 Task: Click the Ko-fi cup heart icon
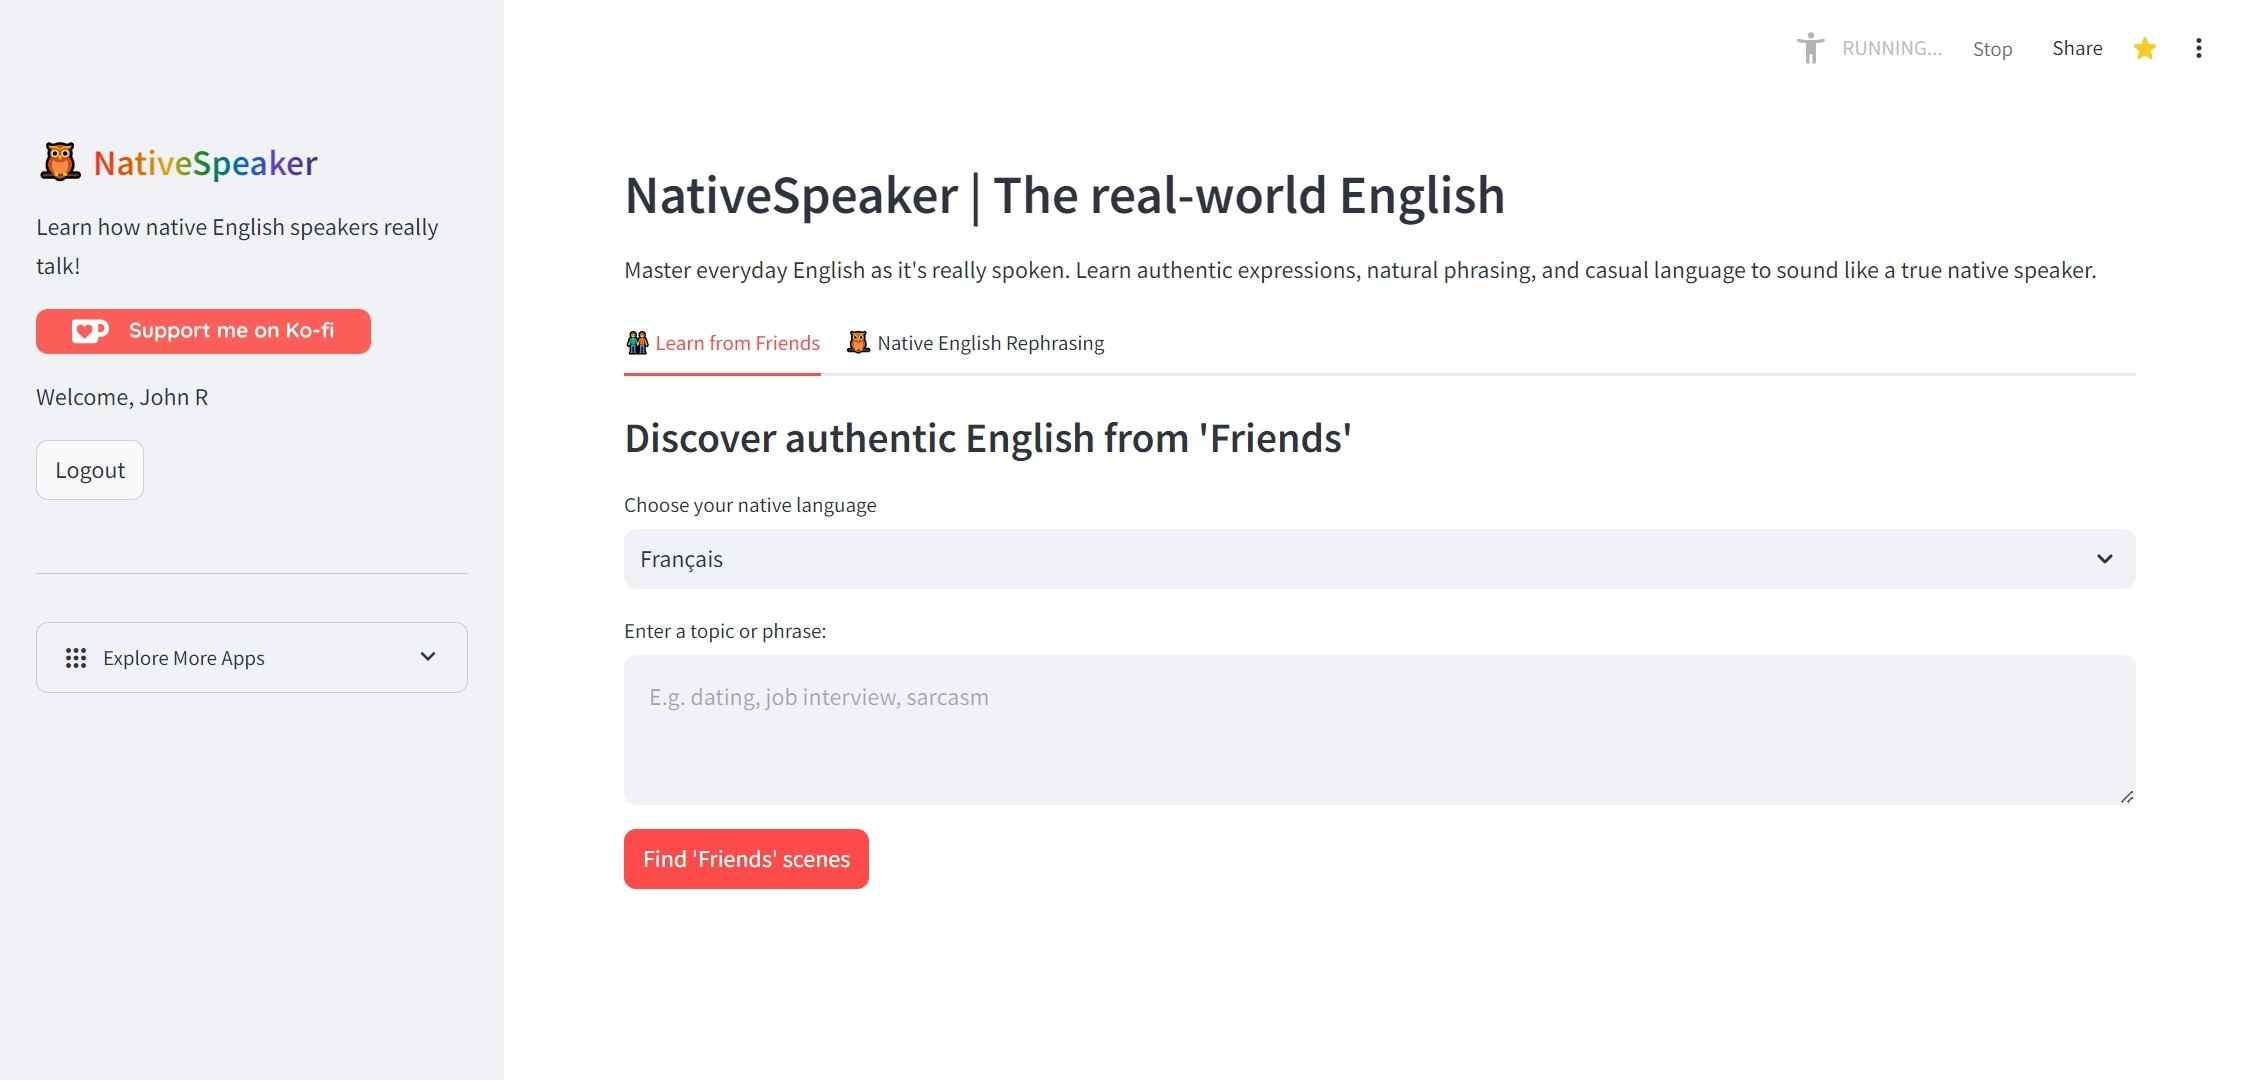coord(90,331)
